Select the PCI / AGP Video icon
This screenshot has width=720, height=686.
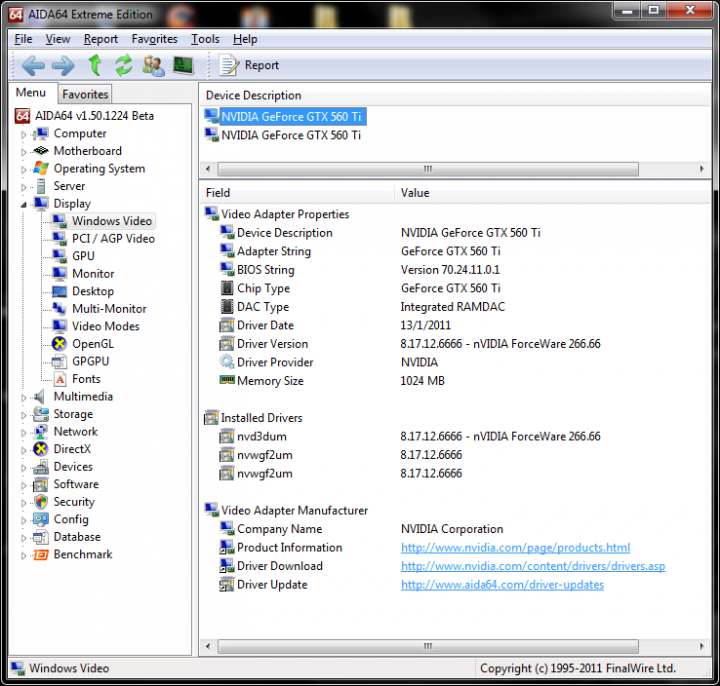(59, 238)
